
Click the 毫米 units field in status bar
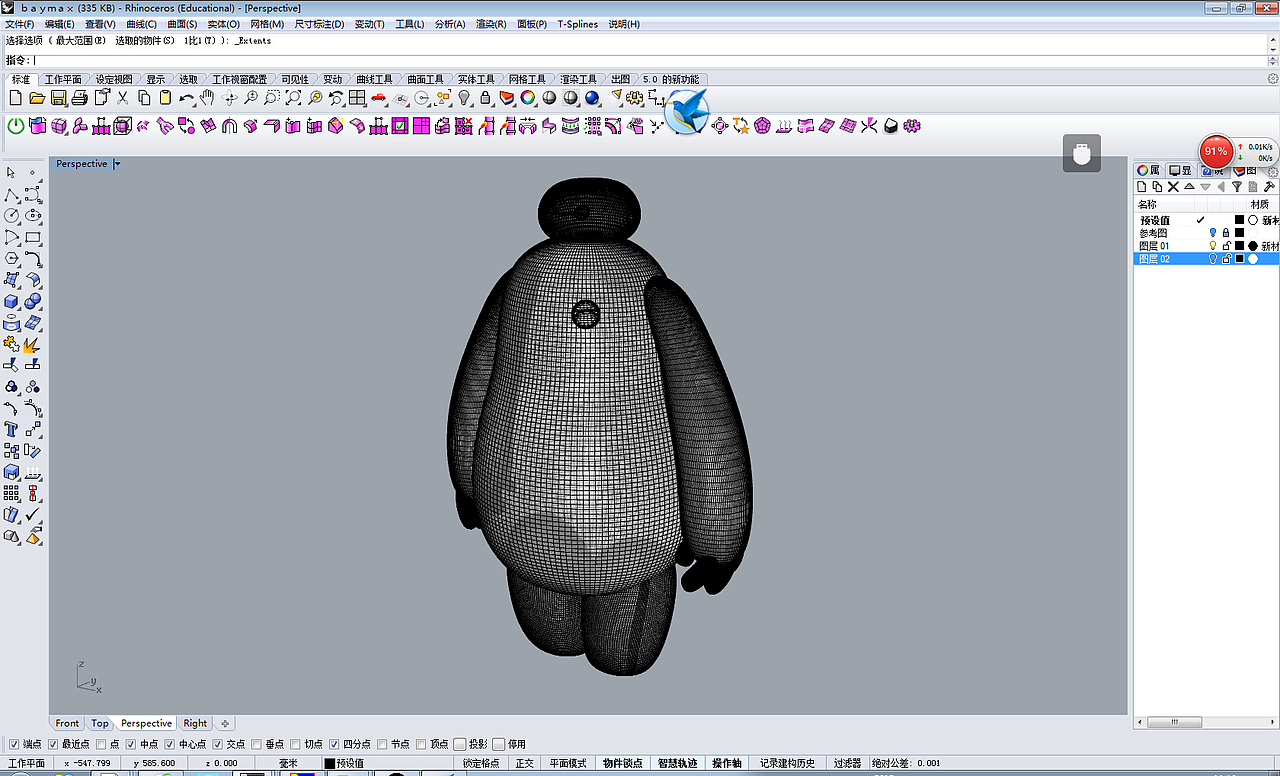pyautogui.click(x=288, y=763)
